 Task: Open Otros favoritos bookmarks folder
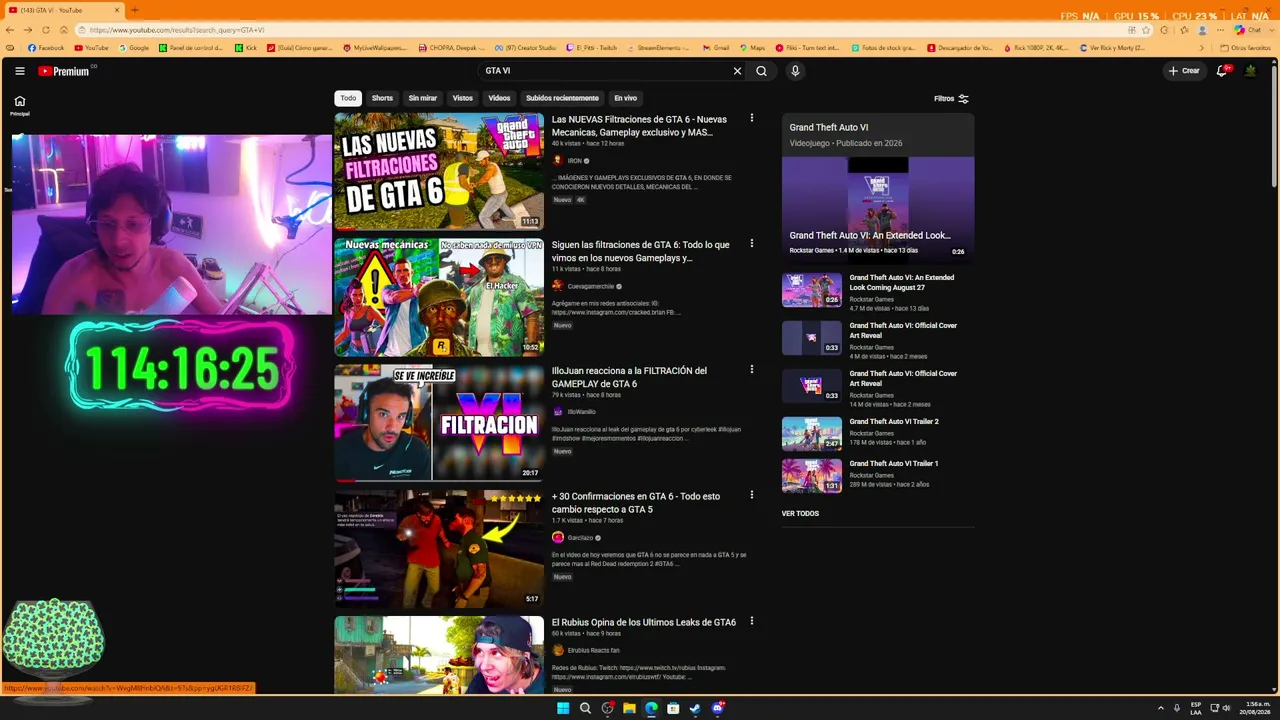pos(1246,48)
